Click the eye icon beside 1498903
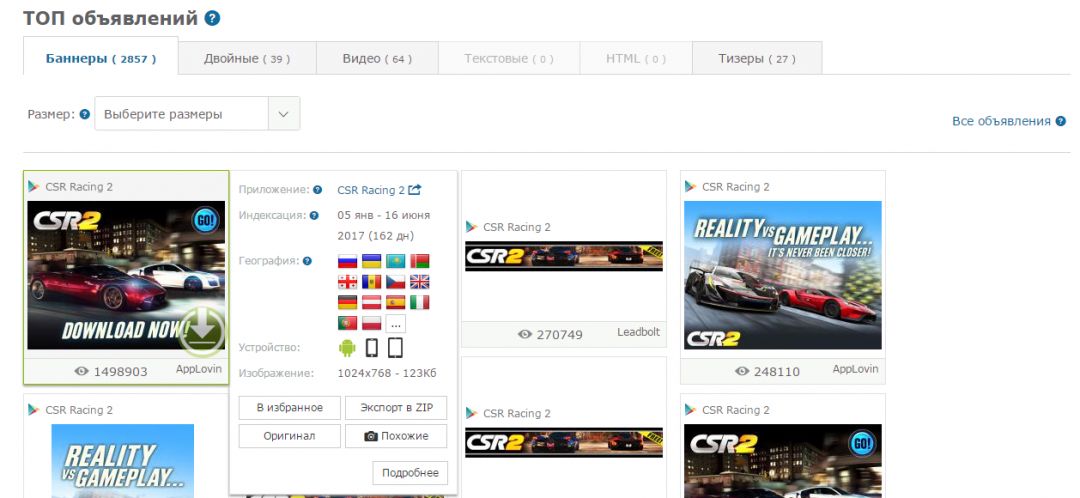1080x498 pixels. click(82, 371)
